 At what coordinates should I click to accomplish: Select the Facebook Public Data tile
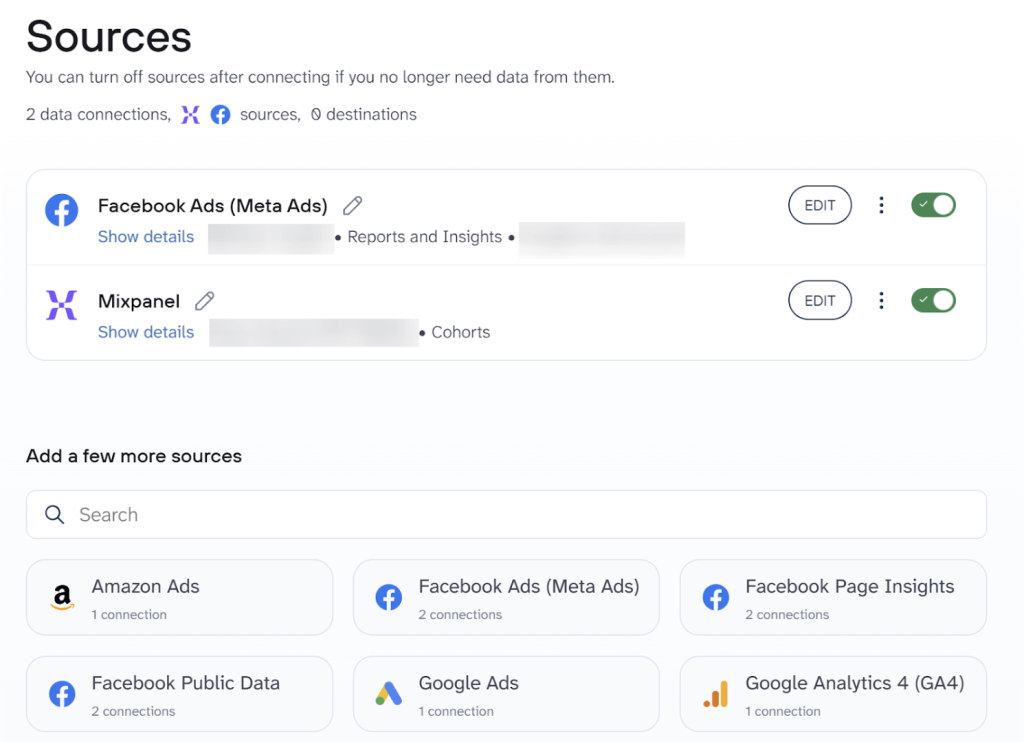(x=180, y=693)
